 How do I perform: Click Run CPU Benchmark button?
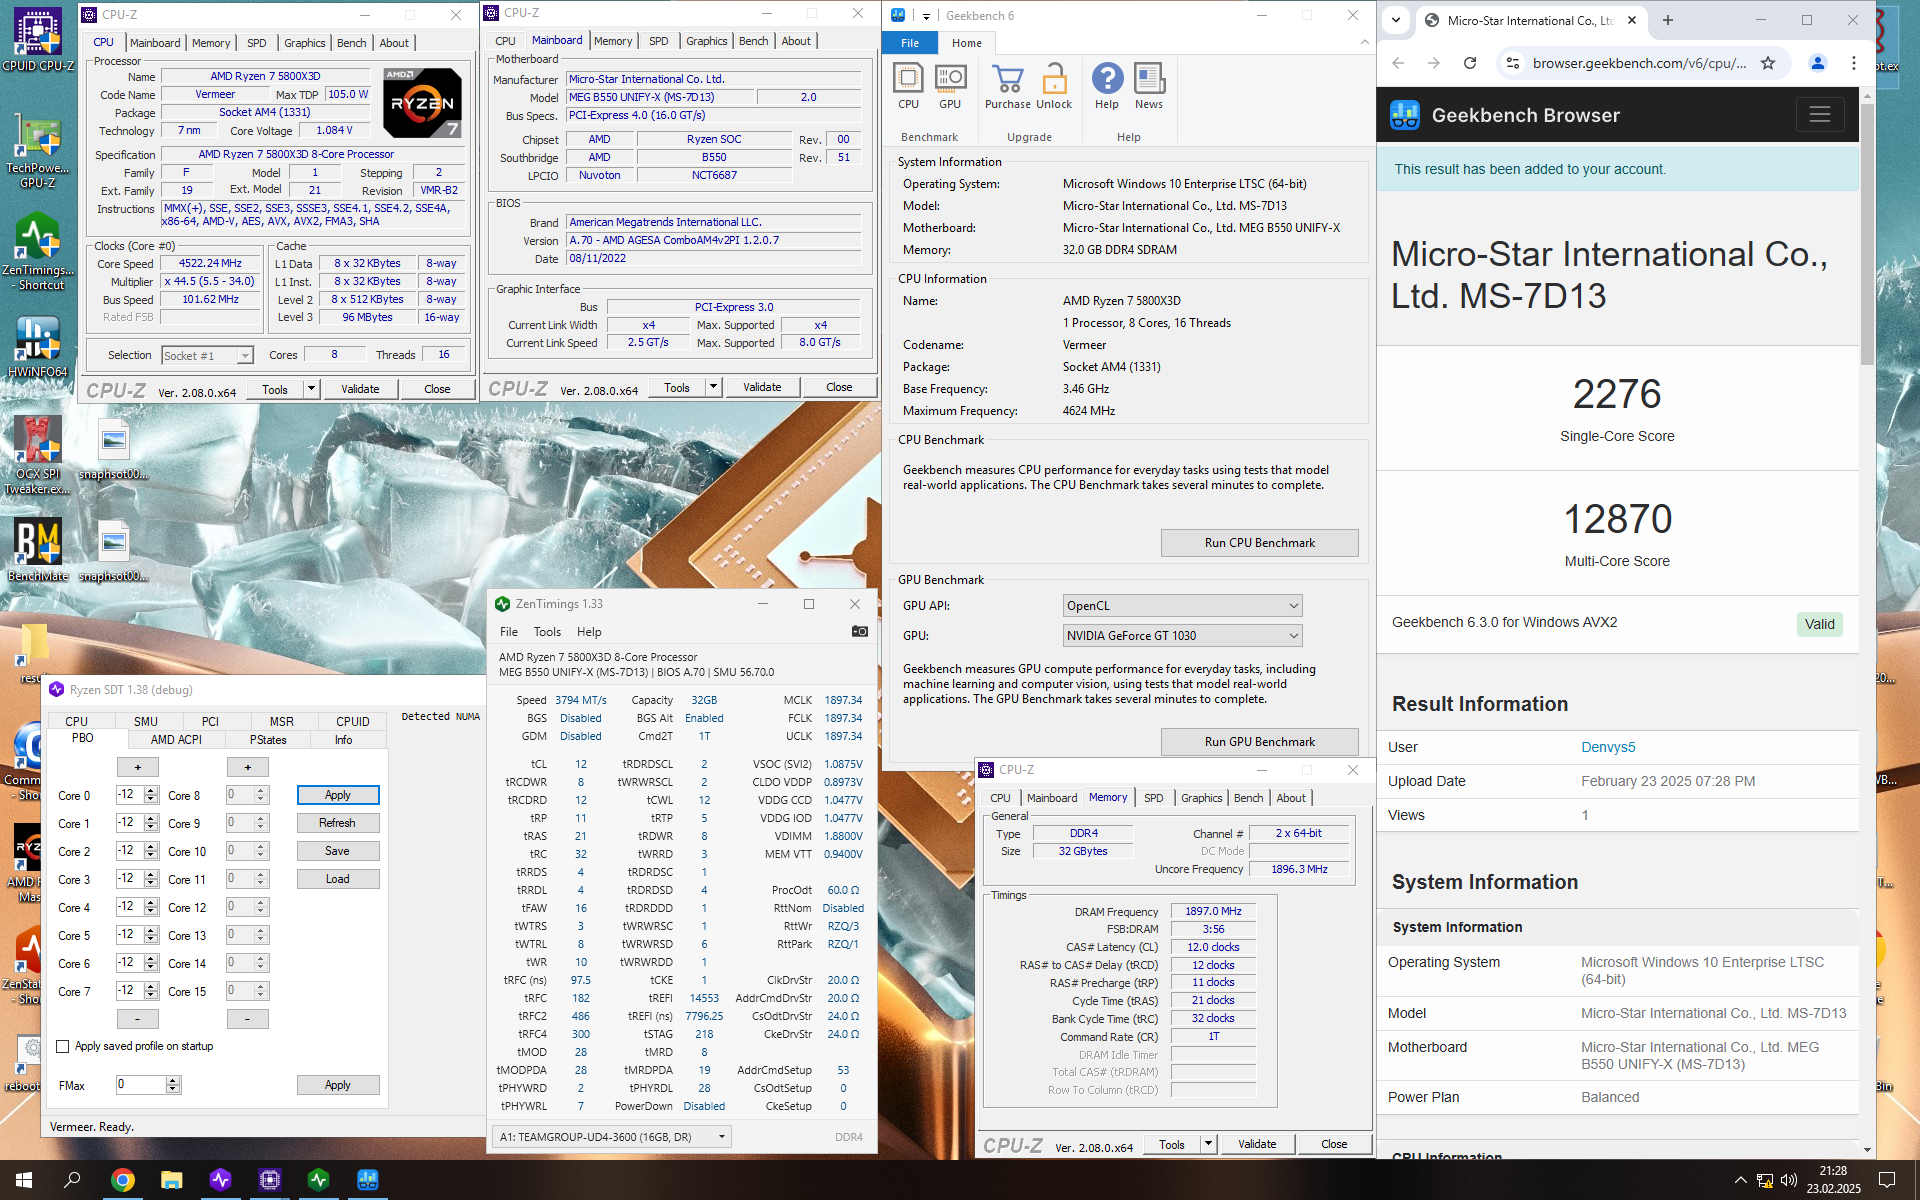(x=1259, y=543)
